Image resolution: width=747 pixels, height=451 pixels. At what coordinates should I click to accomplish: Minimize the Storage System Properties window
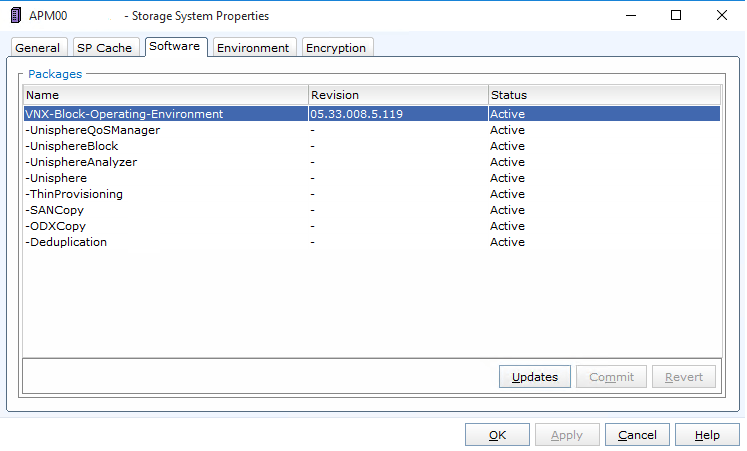631,15
